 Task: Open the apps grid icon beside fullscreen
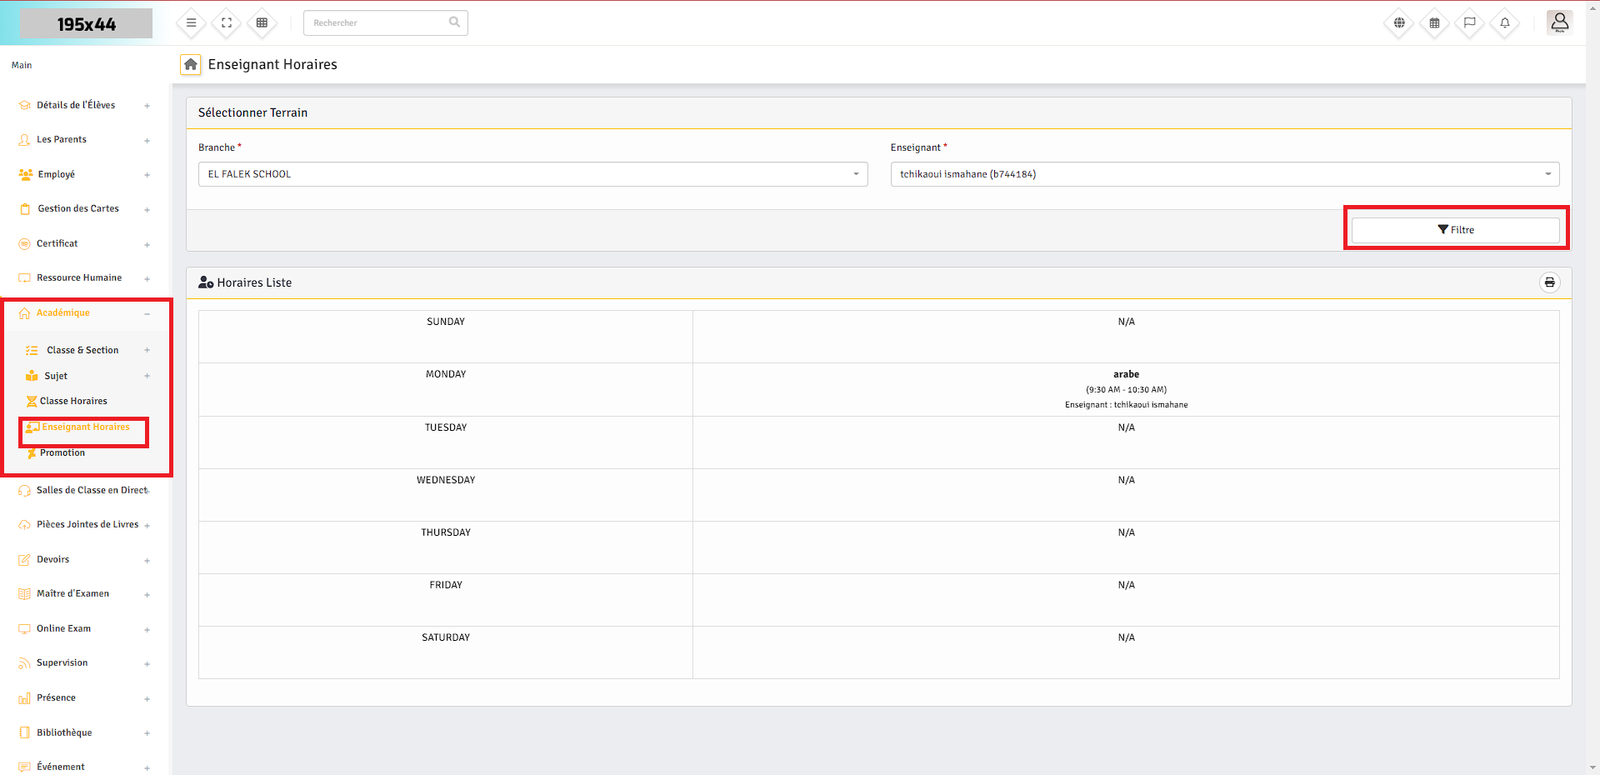pos(262,23)
